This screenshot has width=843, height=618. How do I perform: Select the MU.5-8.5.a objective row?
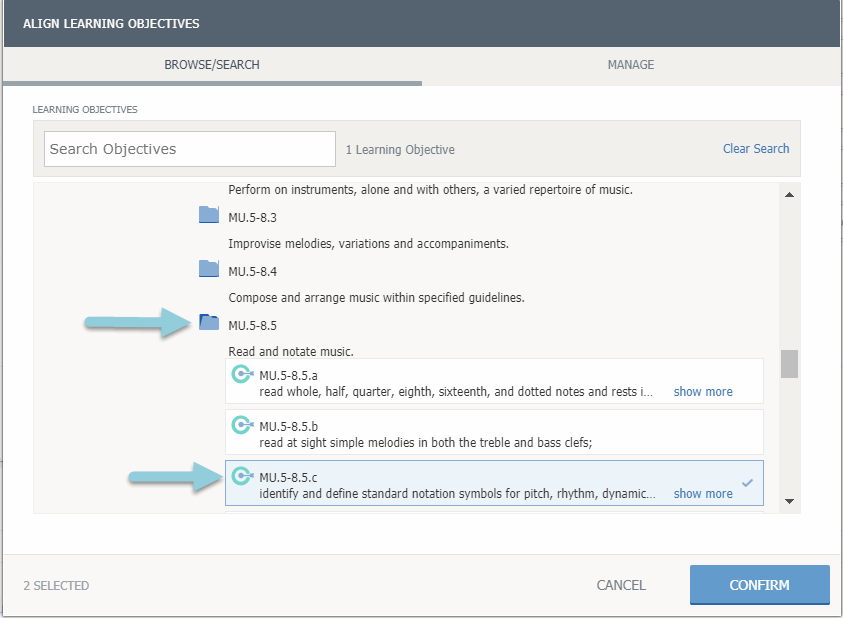pyautogui.click(x=450, y=382)
